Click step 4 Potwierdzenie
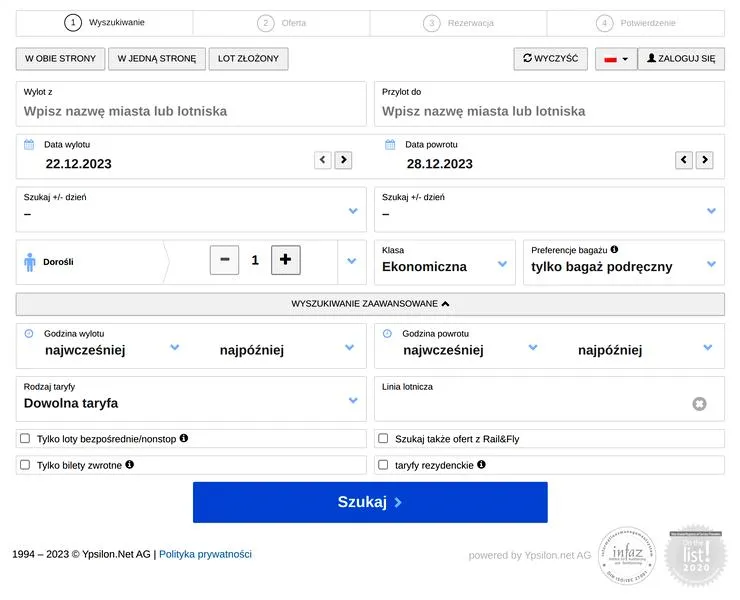 (x=636, y=23)
